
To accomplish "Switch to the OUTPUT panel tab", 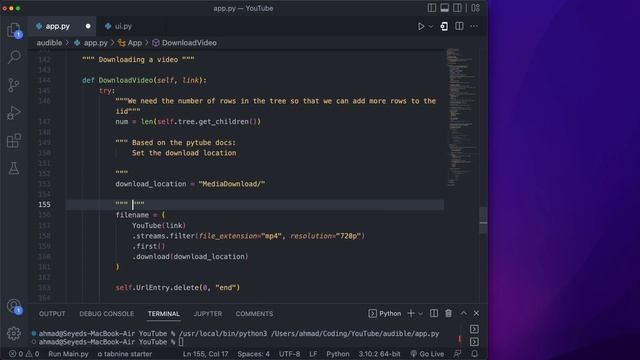I will pos(52,314).
